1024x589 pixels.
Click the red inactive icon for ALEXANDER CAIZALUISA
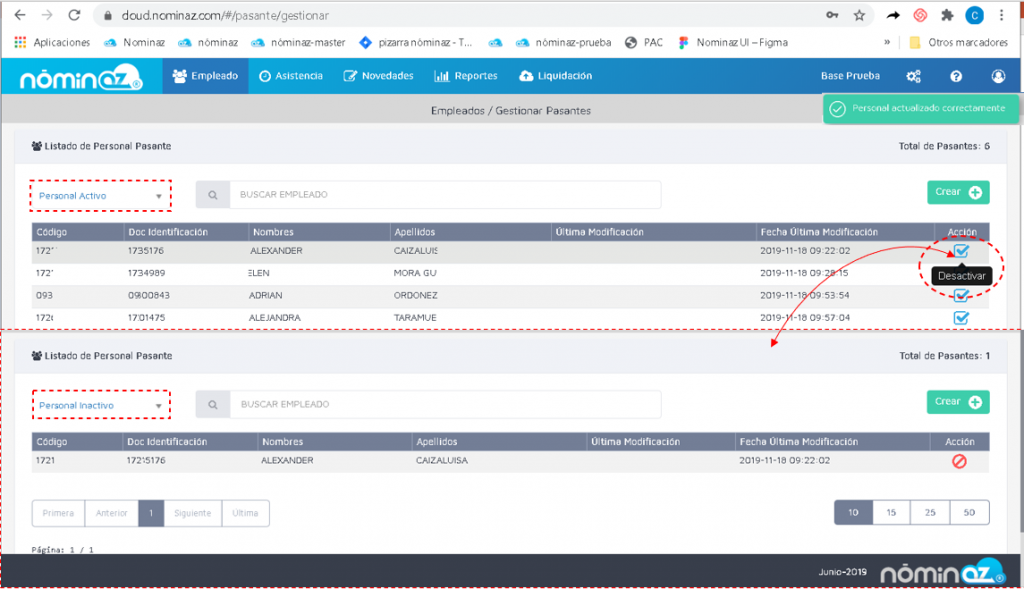click(x=959, y=461)
